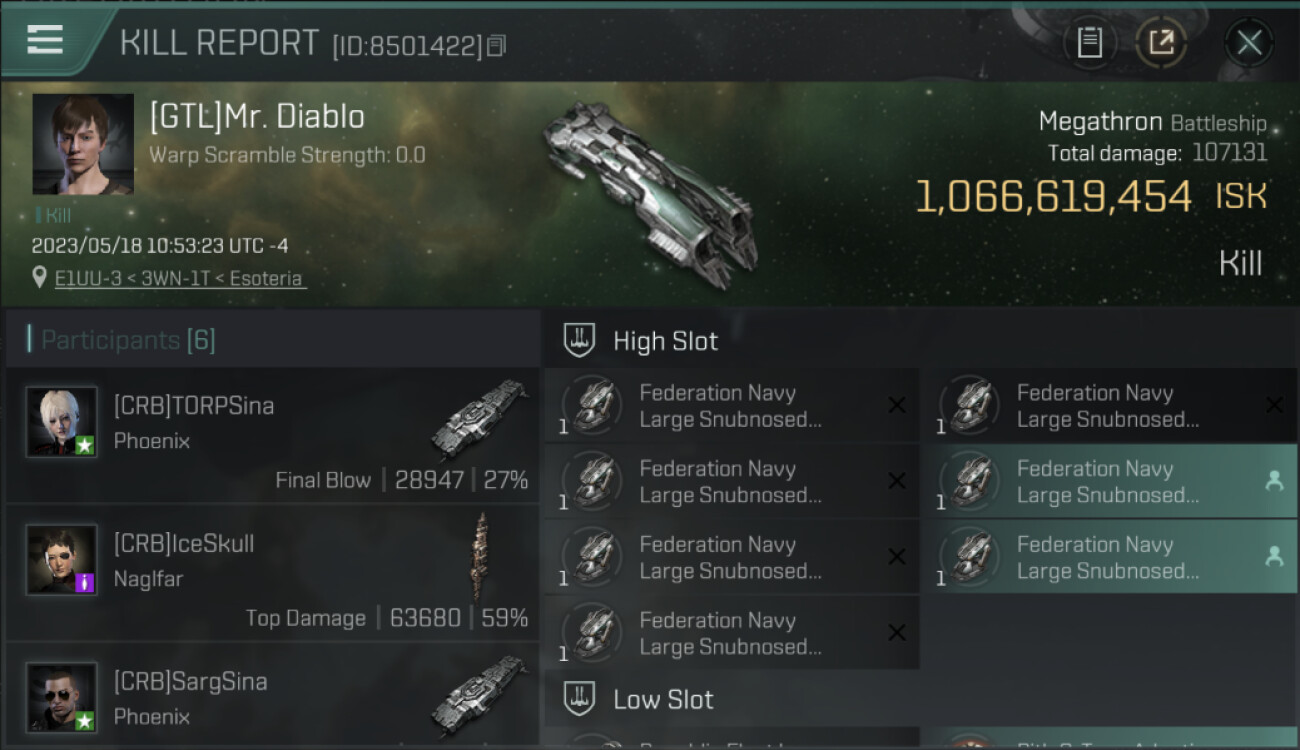This screenshot has height=750, width=1300.
Task: Click first Federation Navy module's X mark
Action: point(897,405)
